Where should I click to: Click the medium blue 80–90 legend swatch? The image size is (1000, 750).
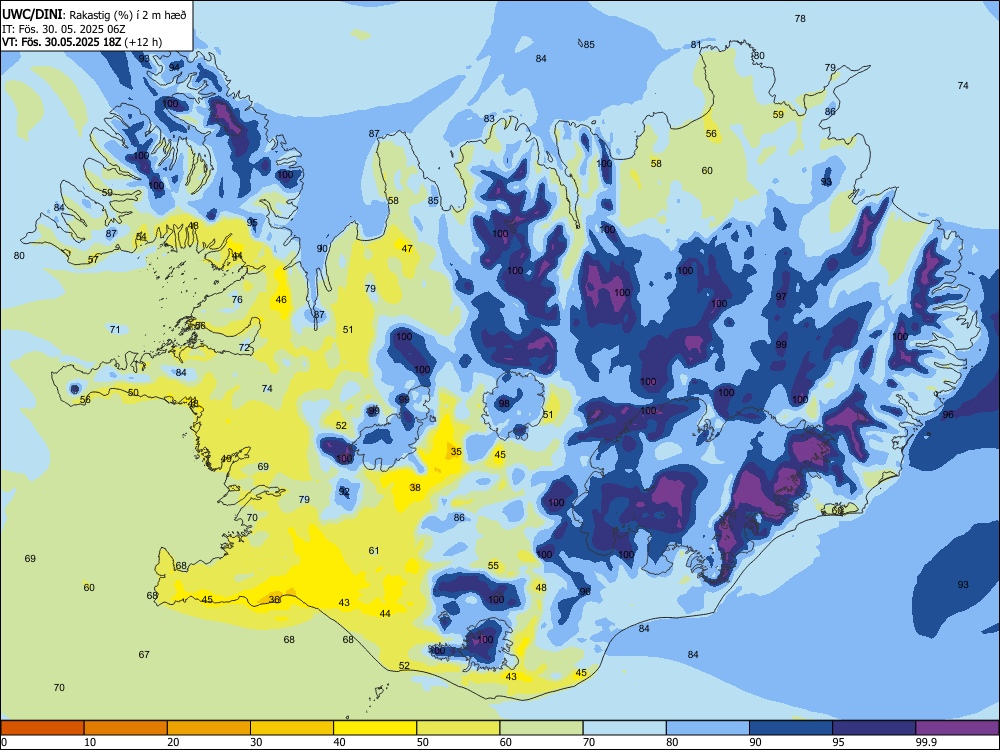click(708, 728)
